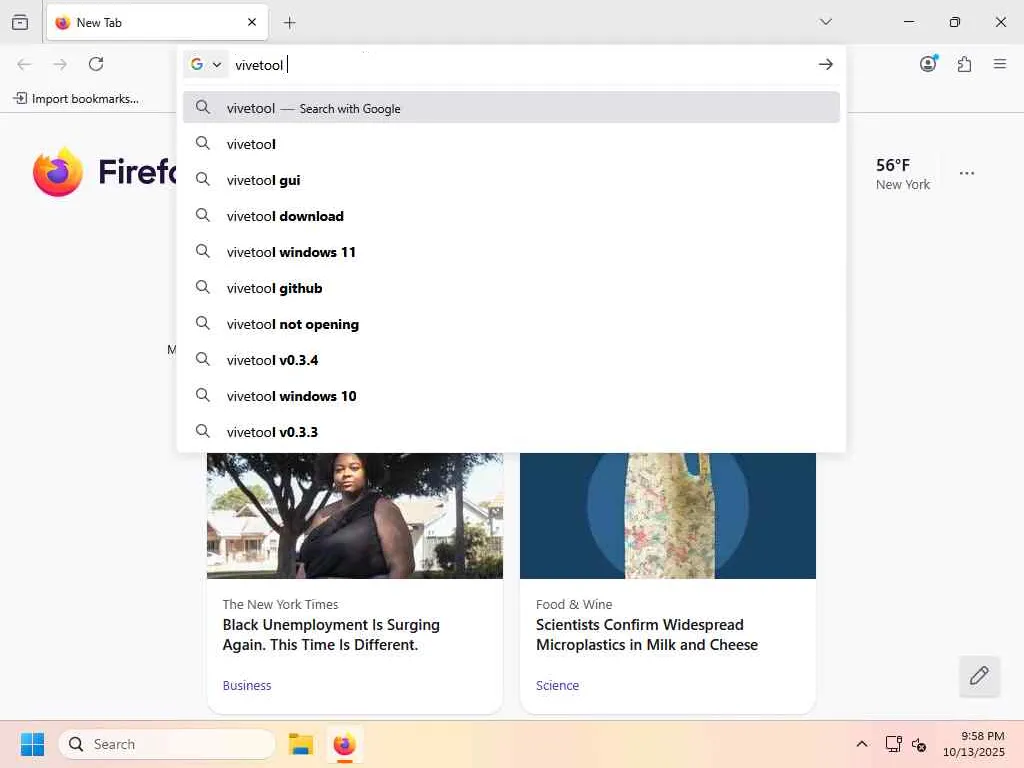Choose the 'vivetool download' suggestion
Image resolution: width=1024 pixels, height=768 pixels.
[511, 216]
